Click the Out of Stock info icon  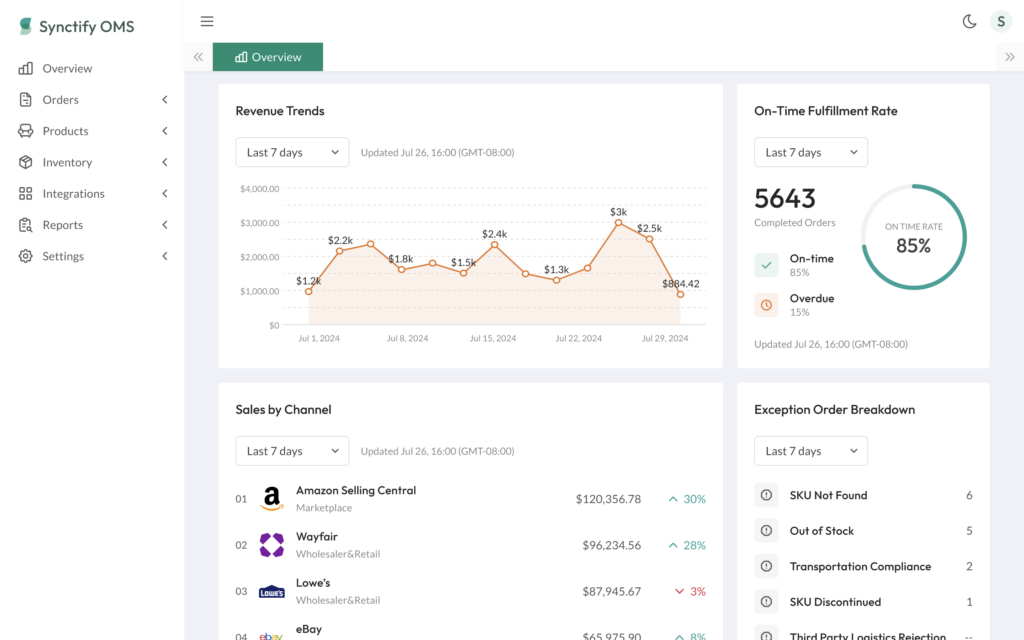click(x=766, y=530)
